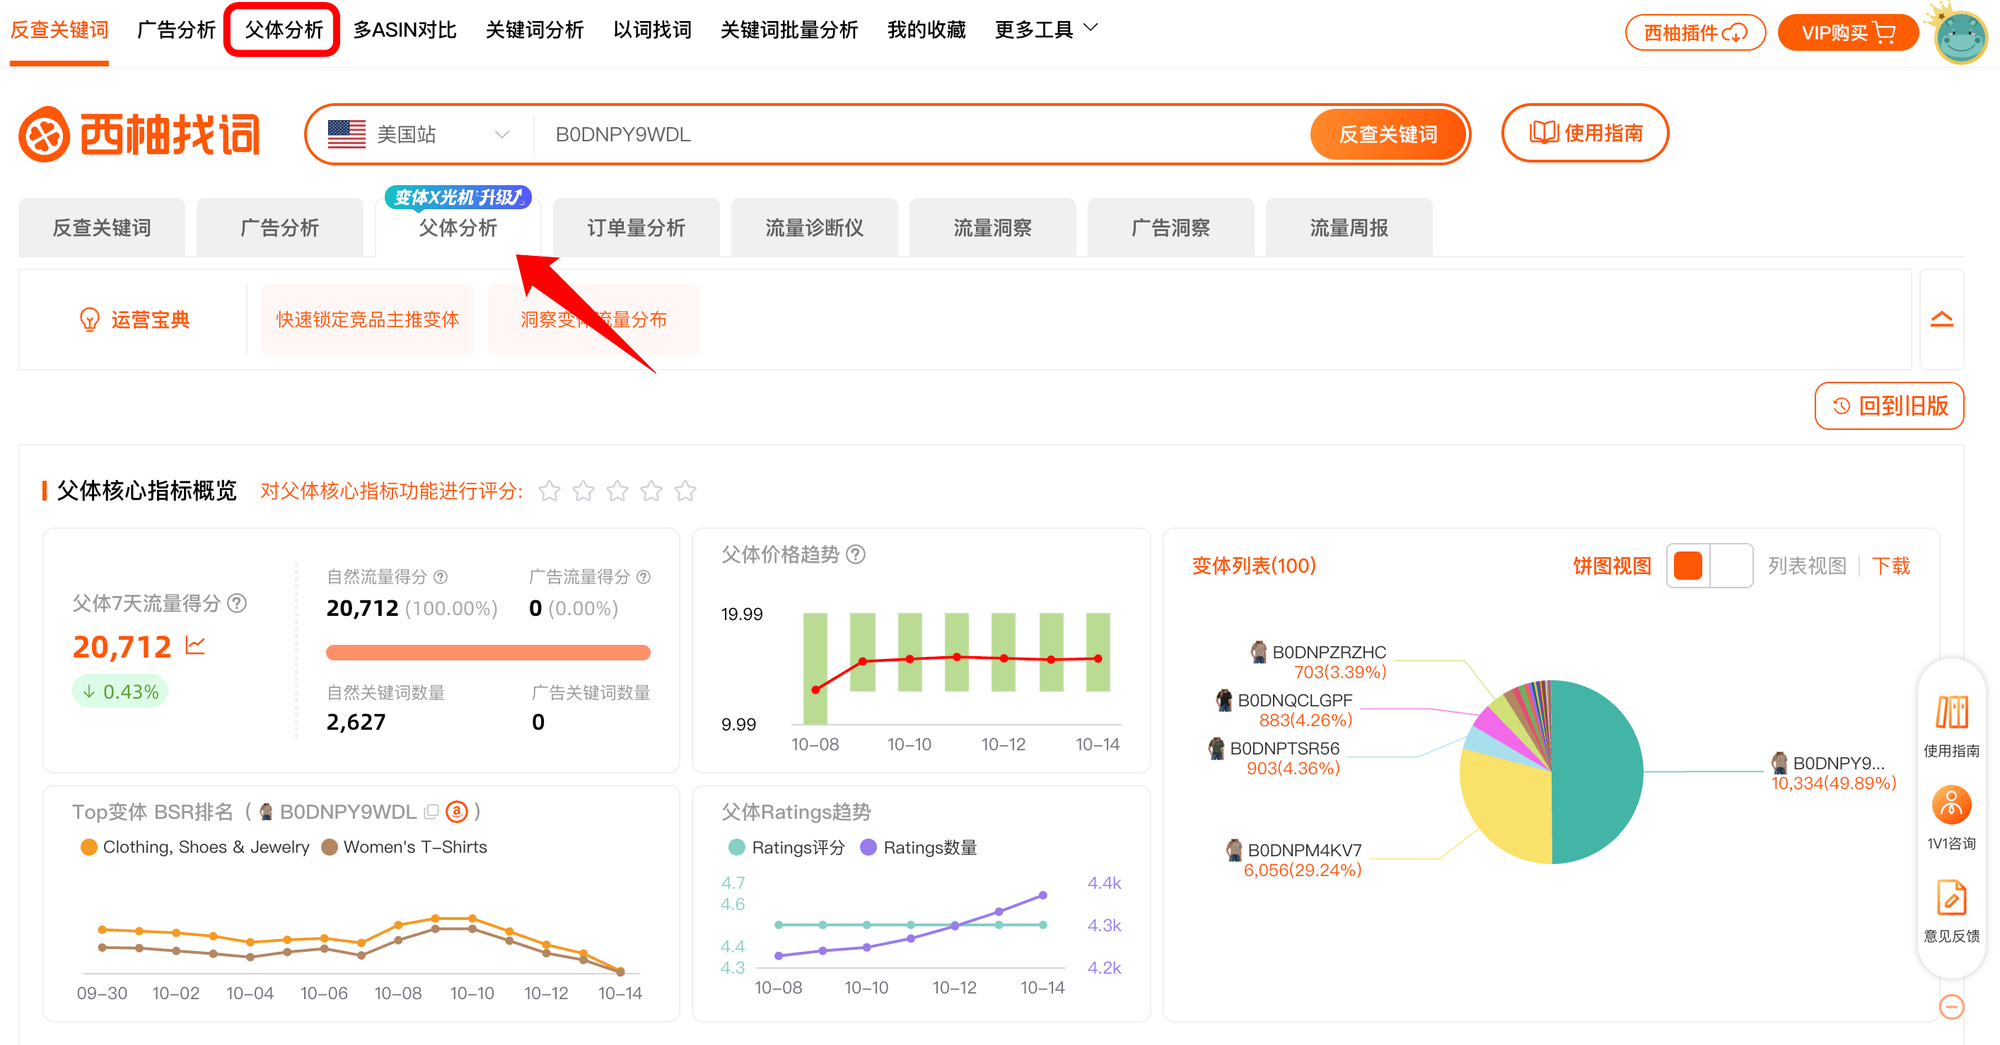This screenshot has height=1045, width=2000.
Task: Collapse the 运营宝典 panel
Action: 1941,320
